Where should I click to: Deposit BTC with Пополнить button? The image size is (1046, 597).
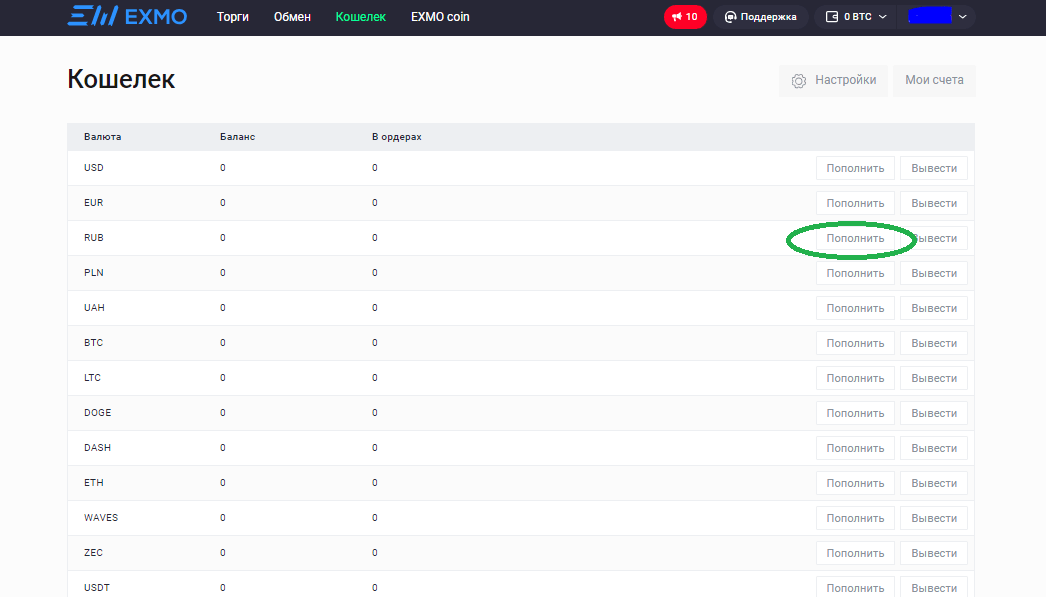(x=855, y=343)
